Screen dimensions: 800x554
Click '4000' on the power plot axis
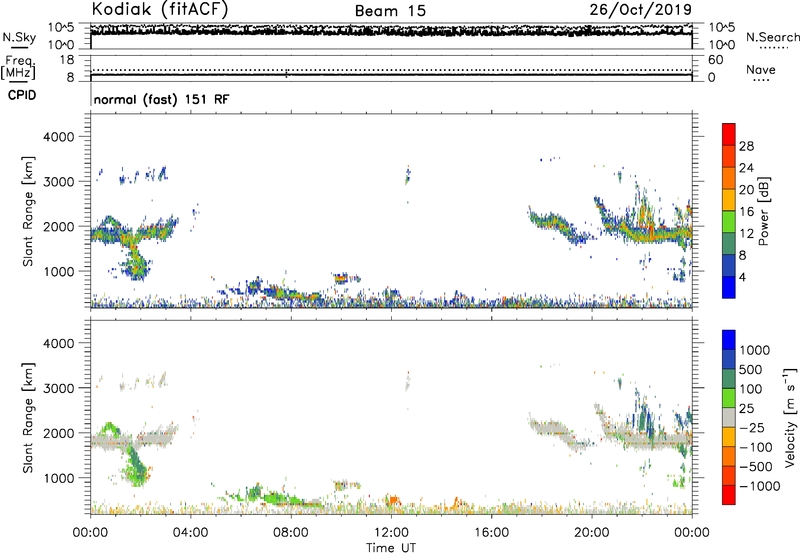58,137
